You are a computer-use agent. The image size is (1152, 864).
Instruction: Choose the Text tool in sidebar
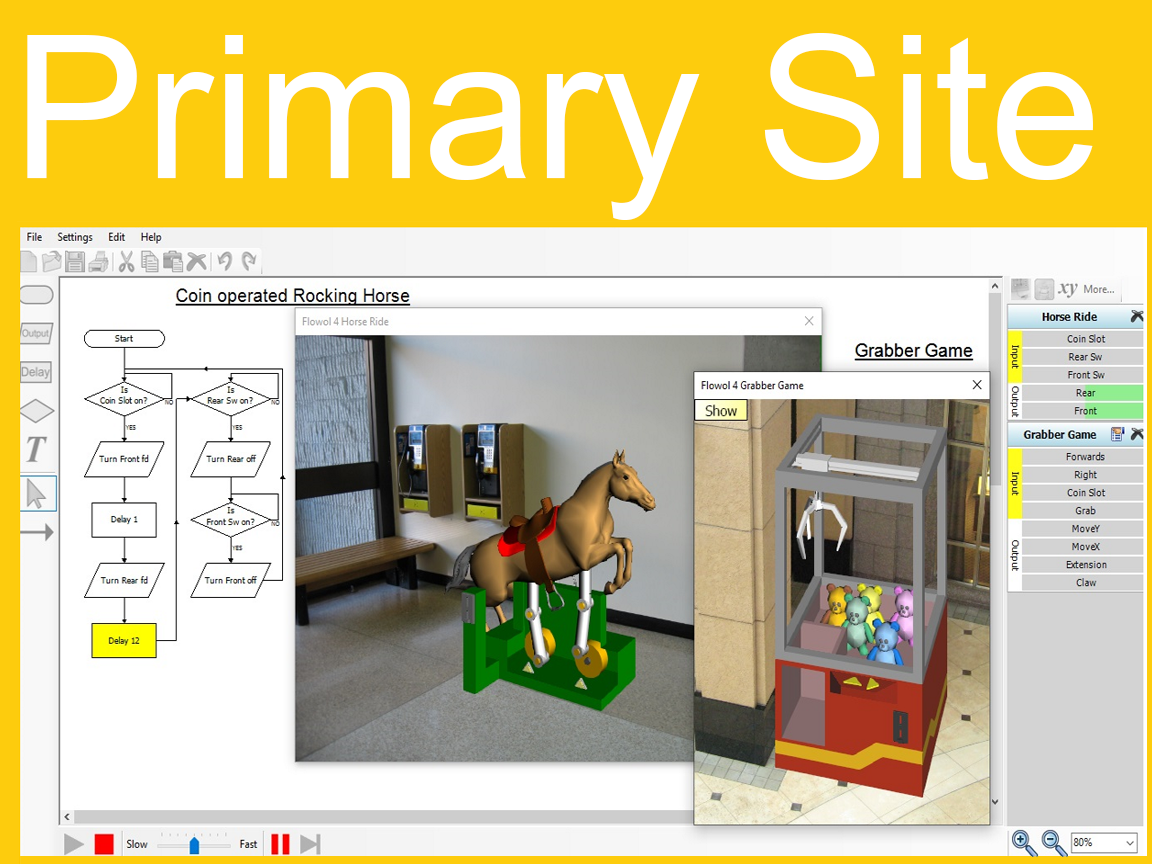tap(36, 450)
